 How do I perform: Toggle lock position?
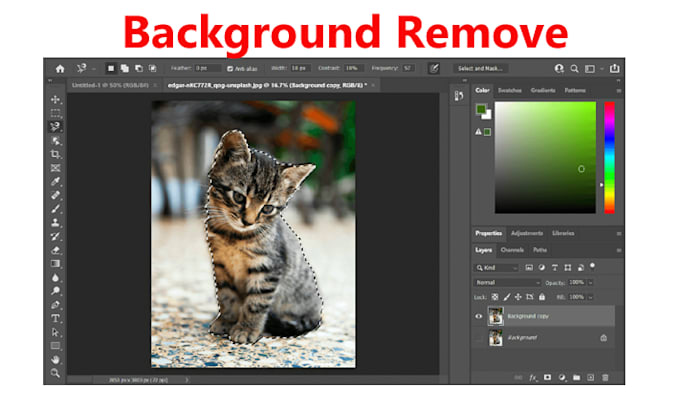518,297
